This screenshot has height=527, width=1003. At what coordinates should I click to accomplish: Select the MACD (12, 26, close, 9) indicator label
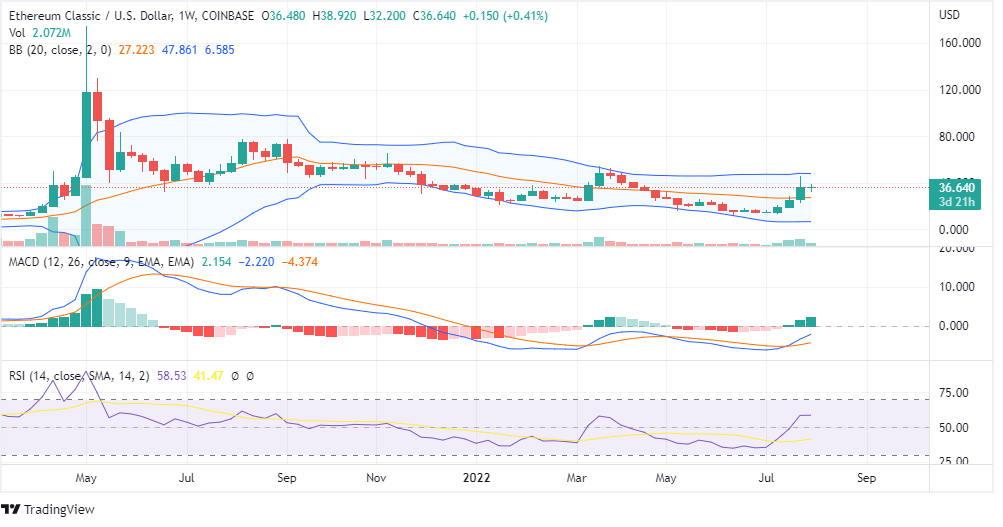click(x=98, y=262)
